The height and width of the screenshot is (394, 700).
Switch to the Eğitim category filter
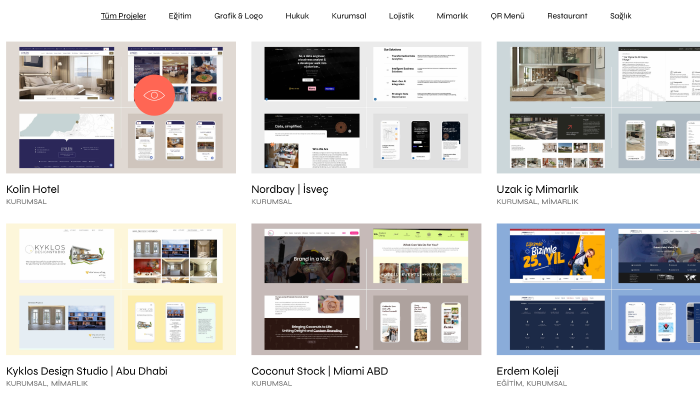pyautogui.click(x=180, y=16)
